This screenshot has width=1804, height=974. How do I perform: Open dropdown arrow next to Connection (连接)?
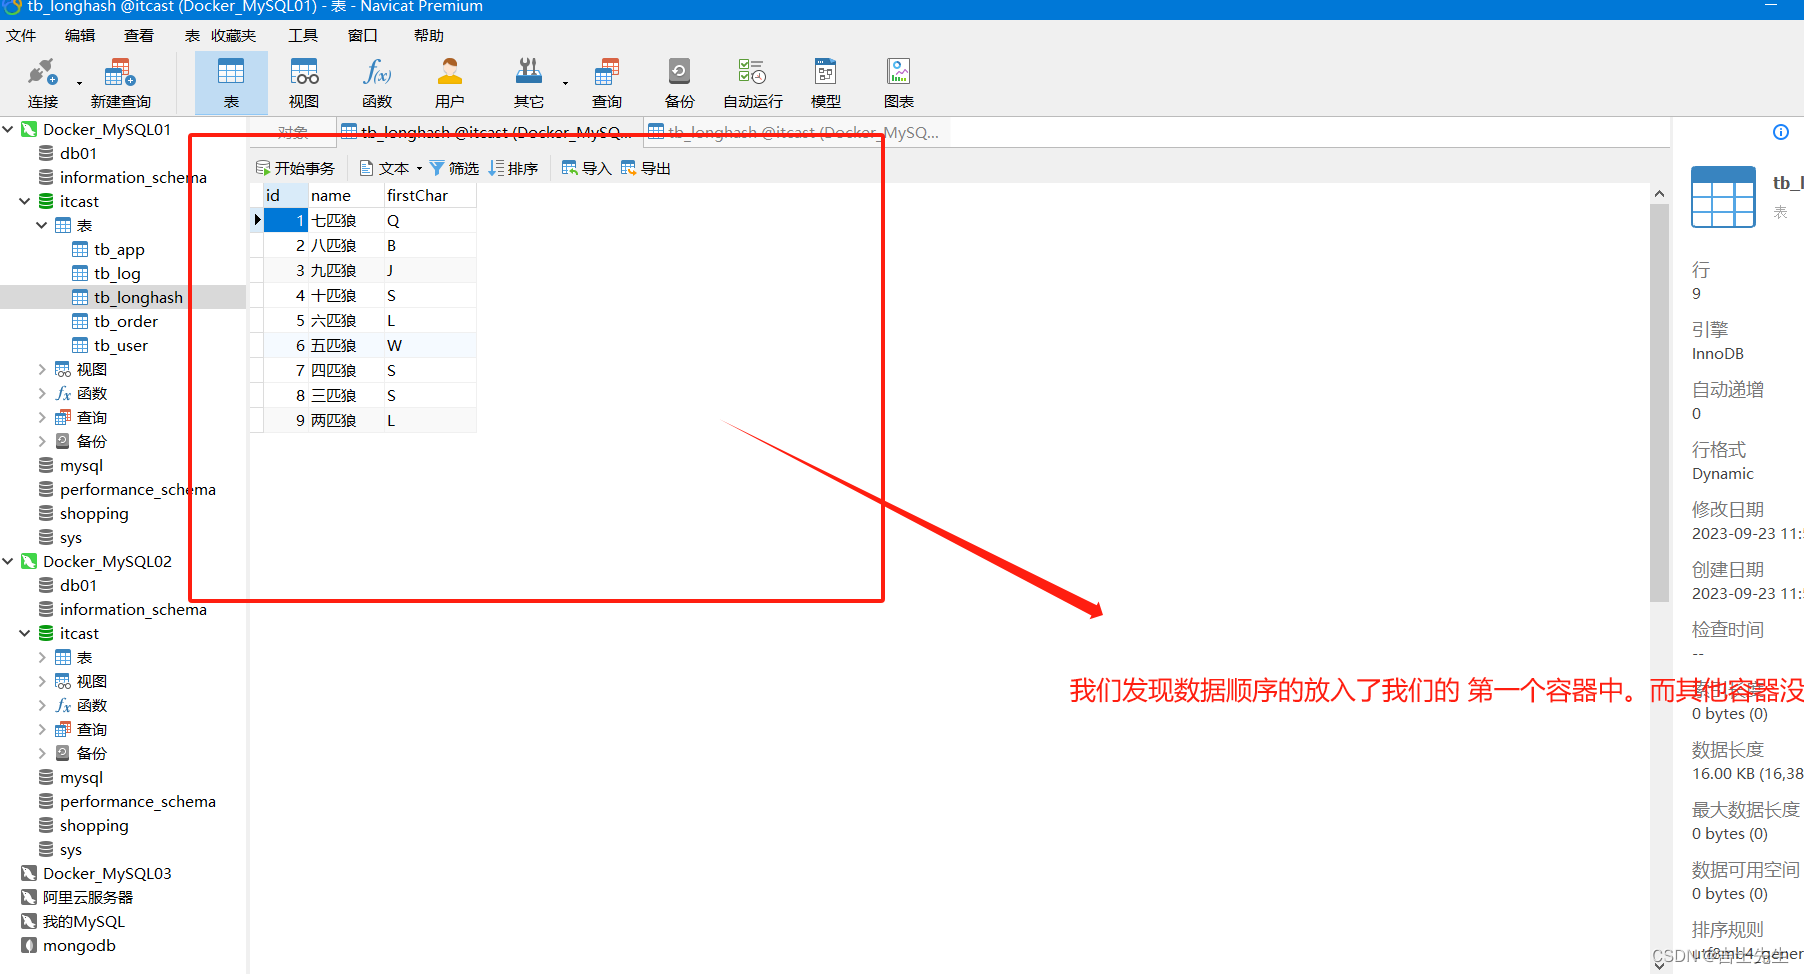pos(79,84)
